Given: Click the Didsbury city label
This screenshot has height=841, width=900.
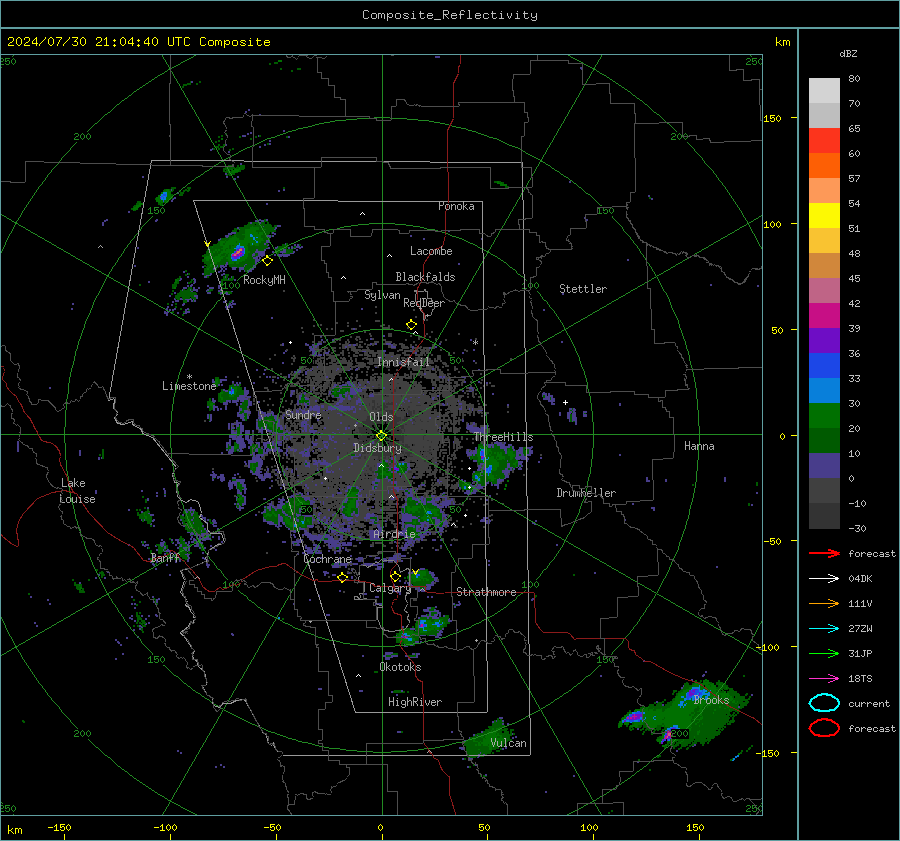Looking at the screenshot, I should click(x=377, y=448).
